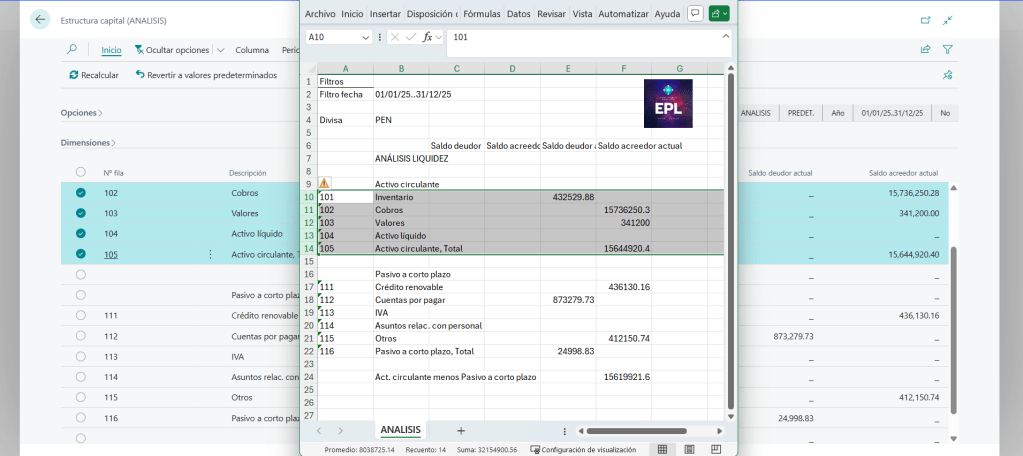Expand the Dimensiones section
Viewport: 1023px width, 456px height.
point(88,143)
